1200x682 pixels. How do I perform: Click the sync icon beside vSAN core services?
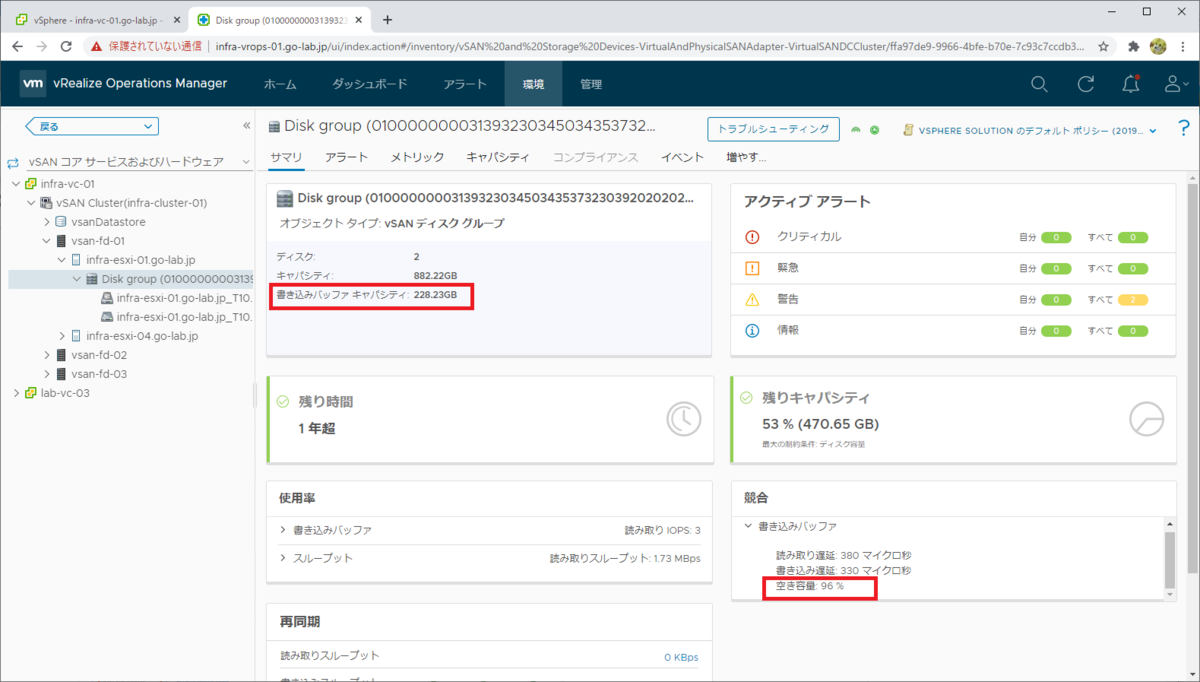click(13, 162)
